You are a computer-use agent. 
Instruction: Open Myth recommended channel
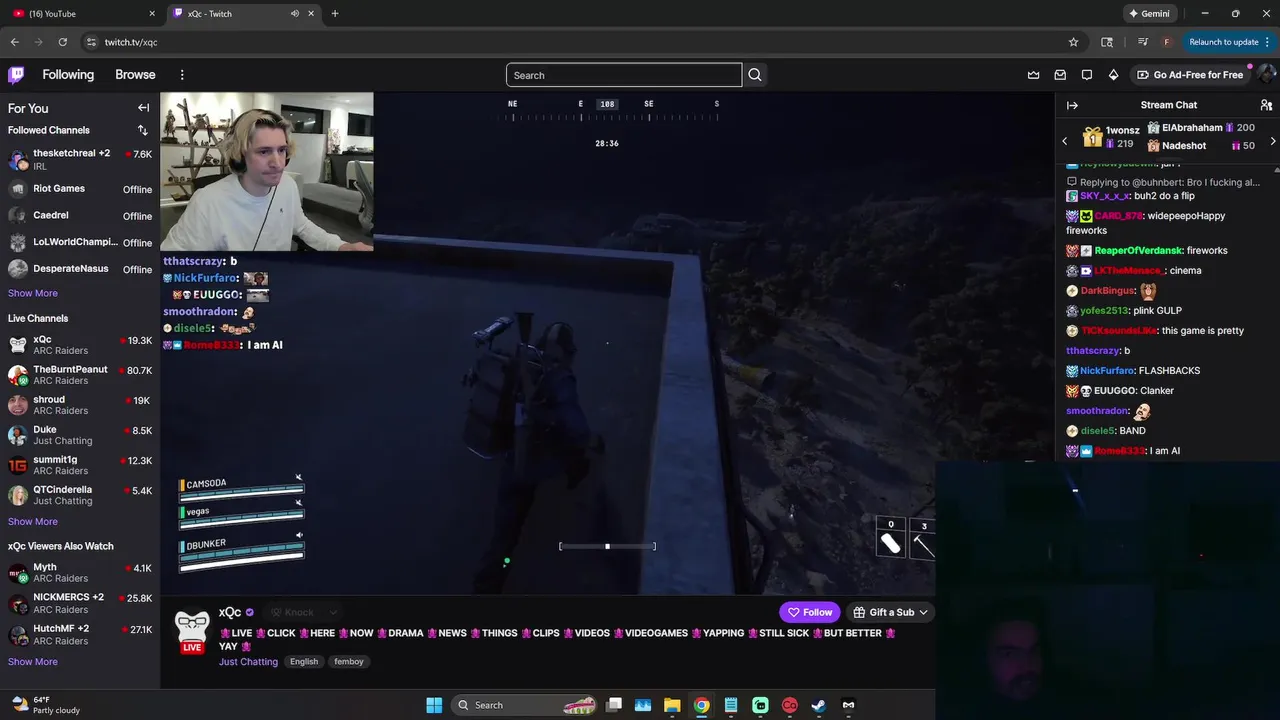click(x=80, y=573)
